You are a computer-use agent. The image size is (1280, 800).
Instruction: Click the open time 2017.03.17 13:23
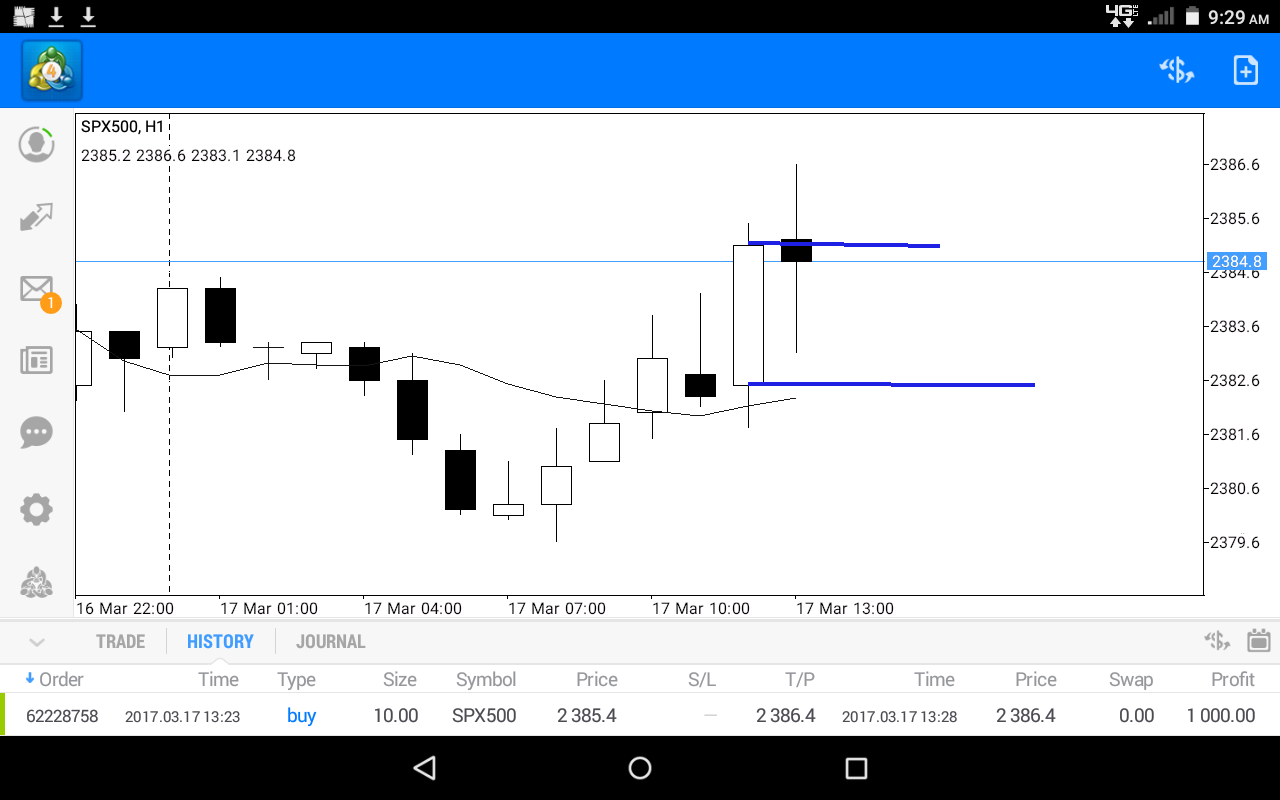(182, 716)
